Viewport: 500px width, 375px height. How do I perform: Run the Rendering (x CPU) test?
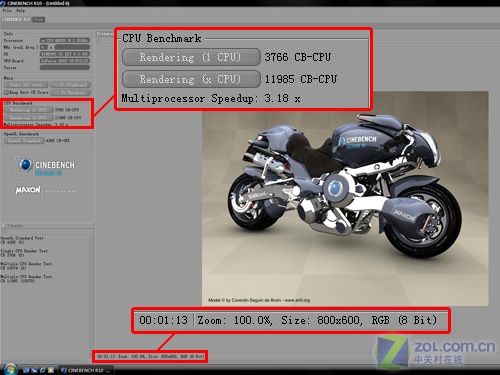28,118
